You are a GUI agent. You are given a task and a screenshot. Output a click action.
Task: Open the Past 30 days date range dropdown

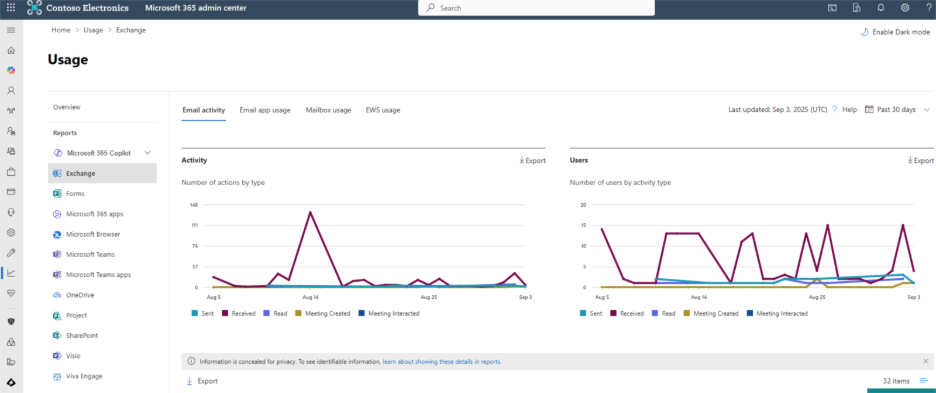point(897,110)
